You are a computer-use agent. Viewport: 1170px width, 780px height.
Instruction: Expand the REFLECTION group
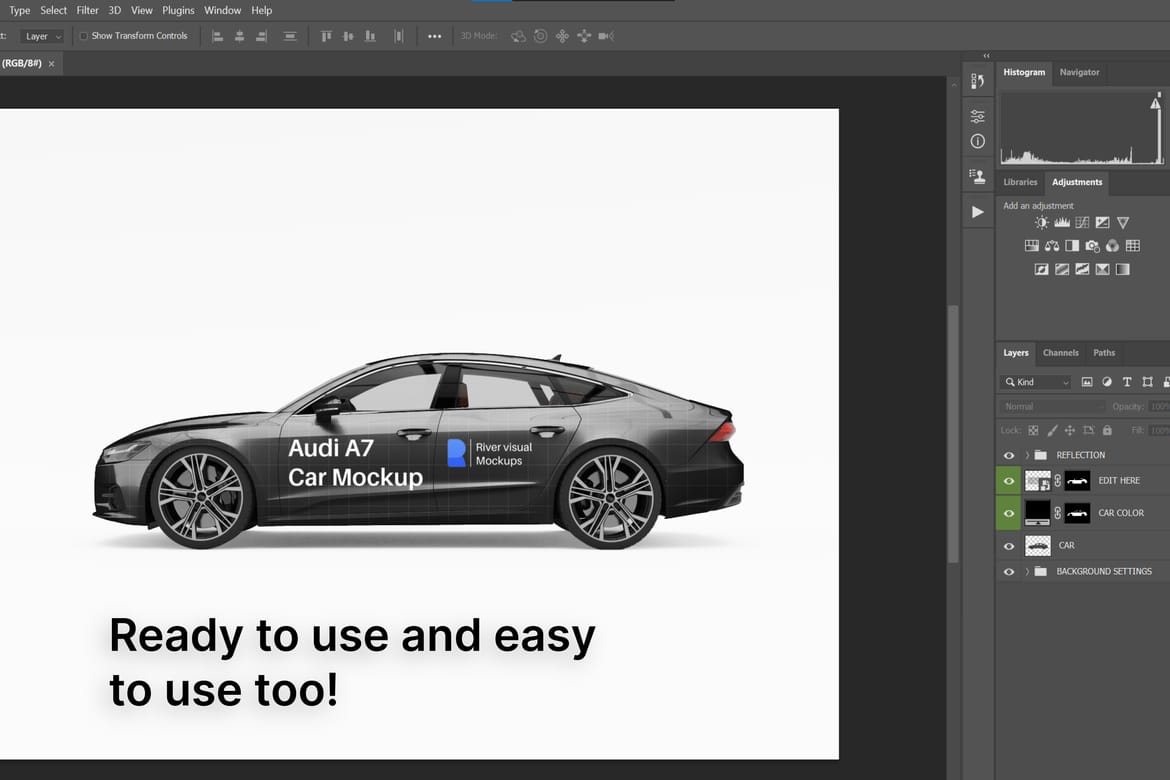click(x=1027, y=455)
